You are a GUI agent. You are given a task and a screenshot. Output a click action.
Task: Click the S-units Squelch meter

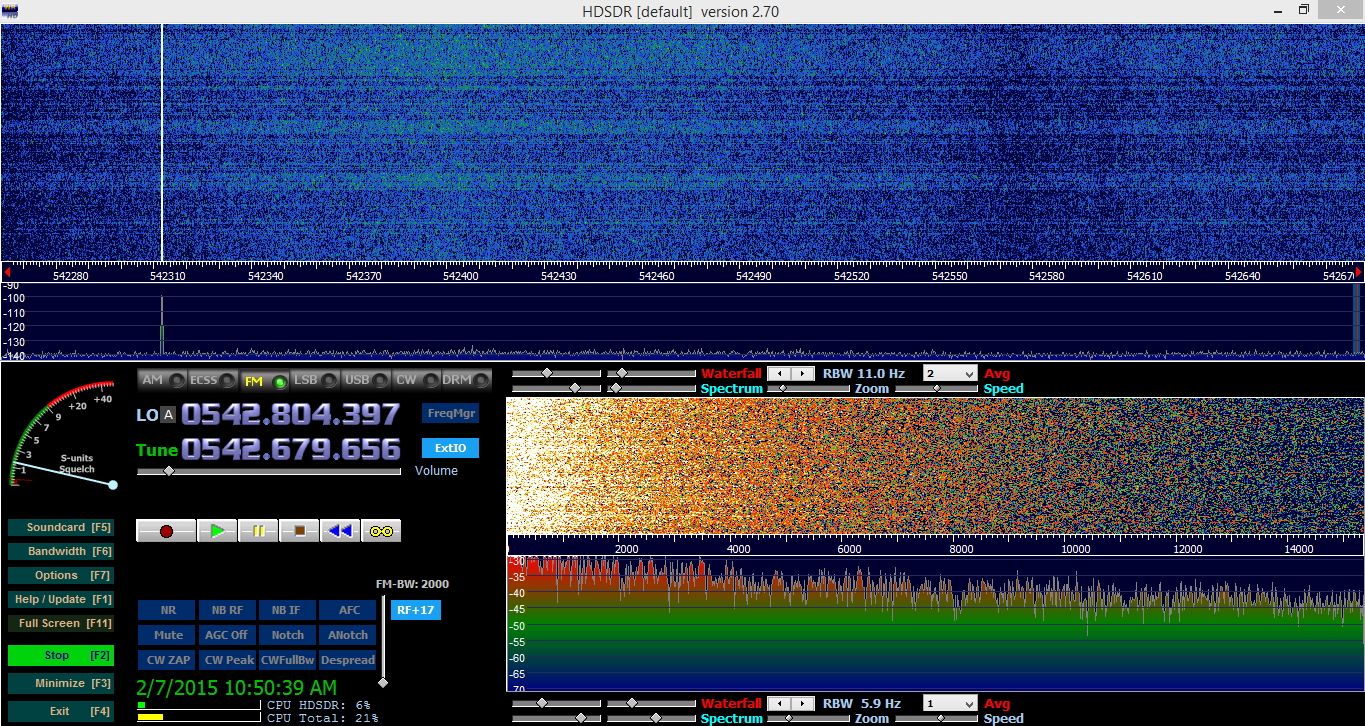[x=62, y=433]
